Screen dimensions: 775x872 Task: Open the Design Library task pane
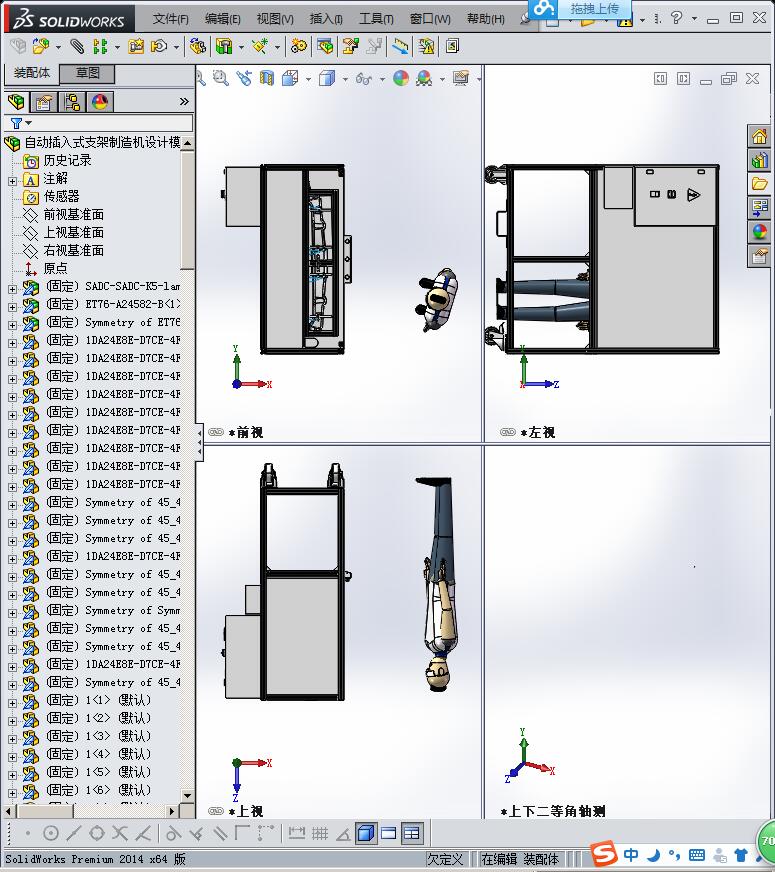[759, 161]
